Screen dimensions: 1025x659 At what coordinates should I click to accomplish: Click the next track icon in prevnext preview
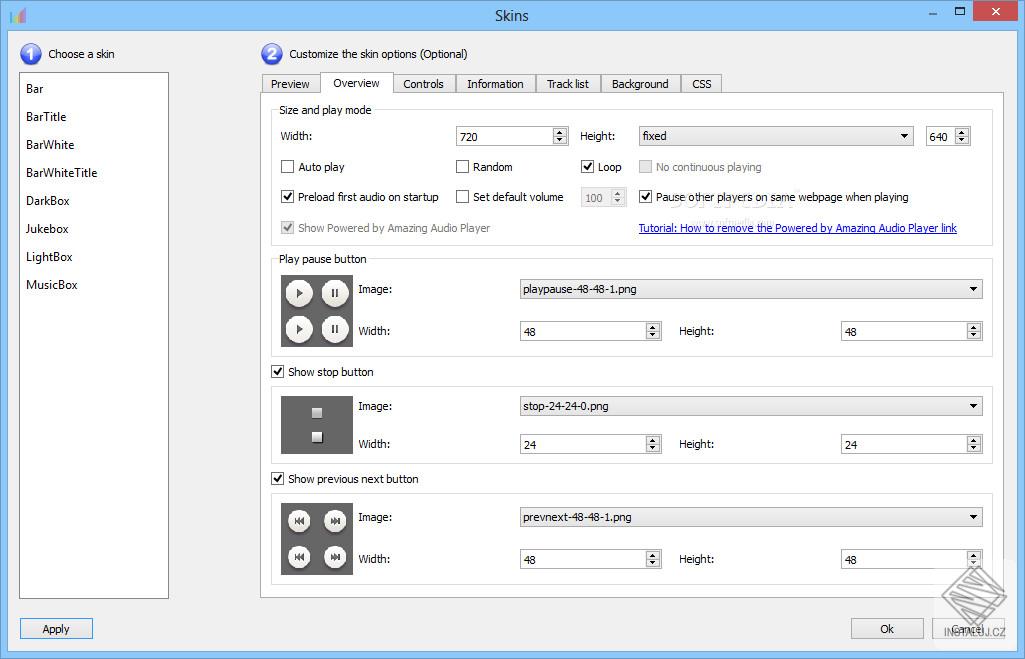333,520
